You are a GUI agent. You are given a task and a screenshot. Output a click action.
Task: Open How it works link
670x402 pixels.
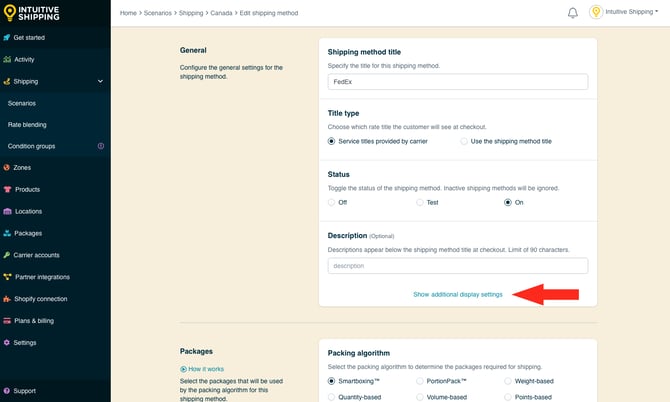click(x=206, y=369)
